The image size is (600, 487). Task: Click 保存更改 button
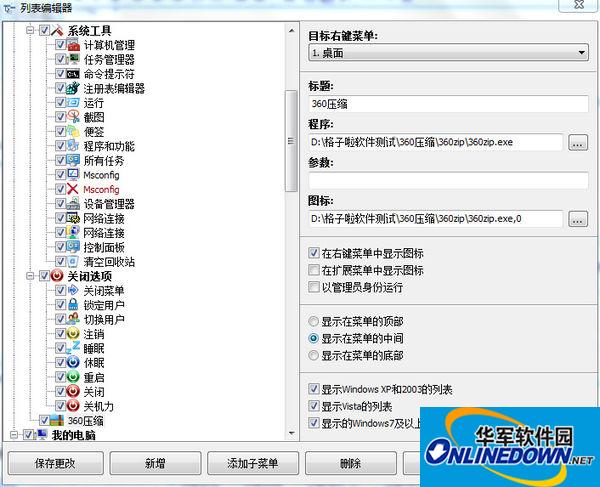[x=55, y=463]
